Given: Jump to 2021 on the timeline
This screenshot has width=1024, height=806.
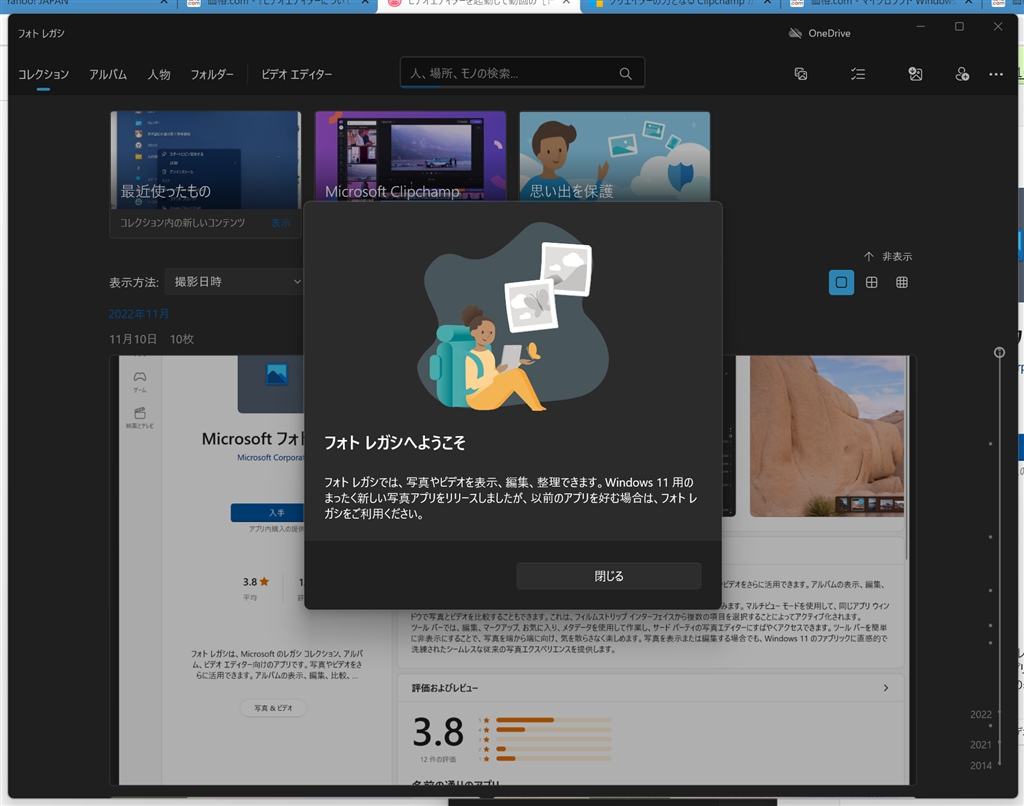Looking at the screenshot, I should coord(980,745).
